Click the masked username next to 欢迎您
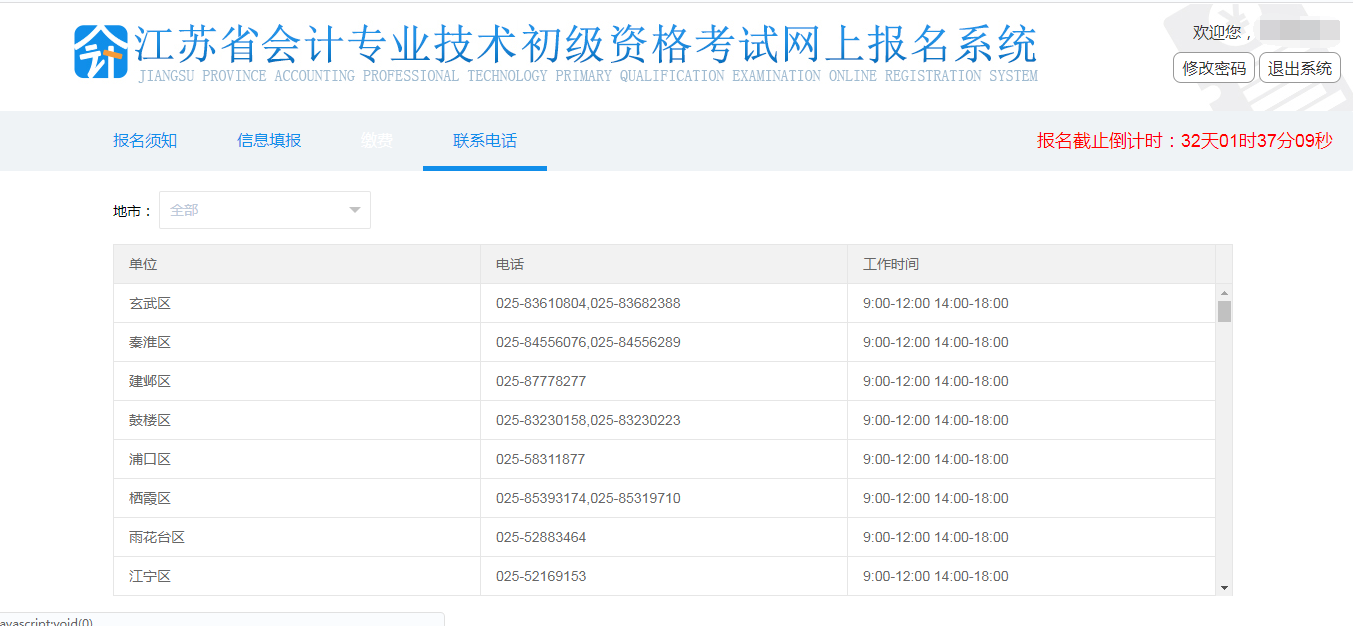This screenshot has width=1353, height=626. [1302, 30]
